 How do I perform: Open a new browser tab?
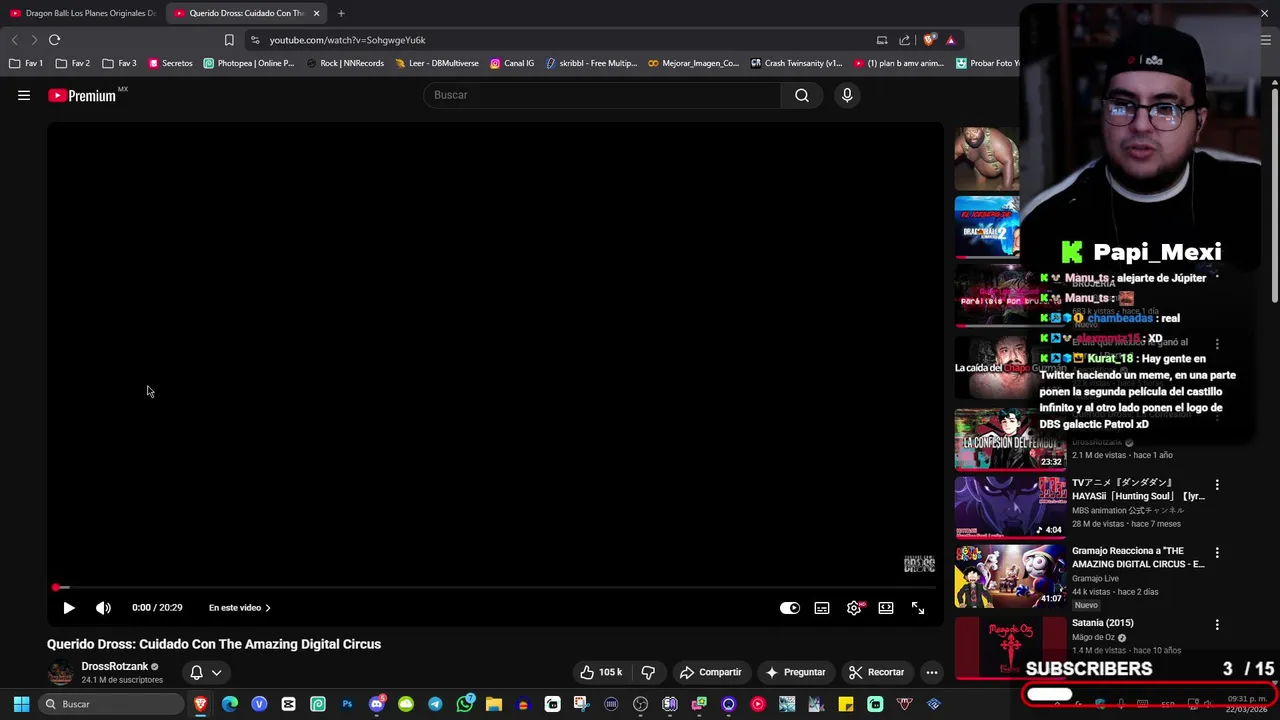coord(341,13)
